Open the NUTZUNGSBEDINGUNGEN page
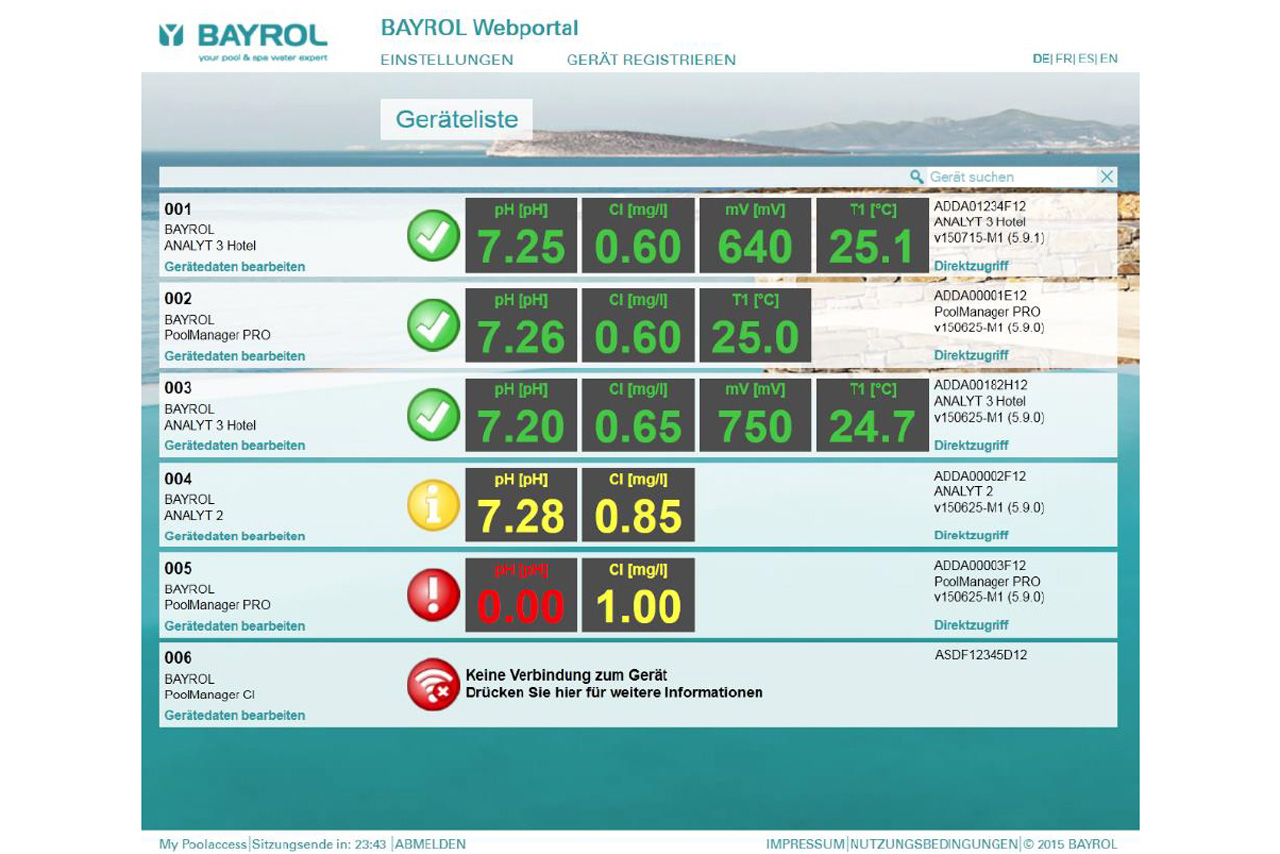 (934, 844)
